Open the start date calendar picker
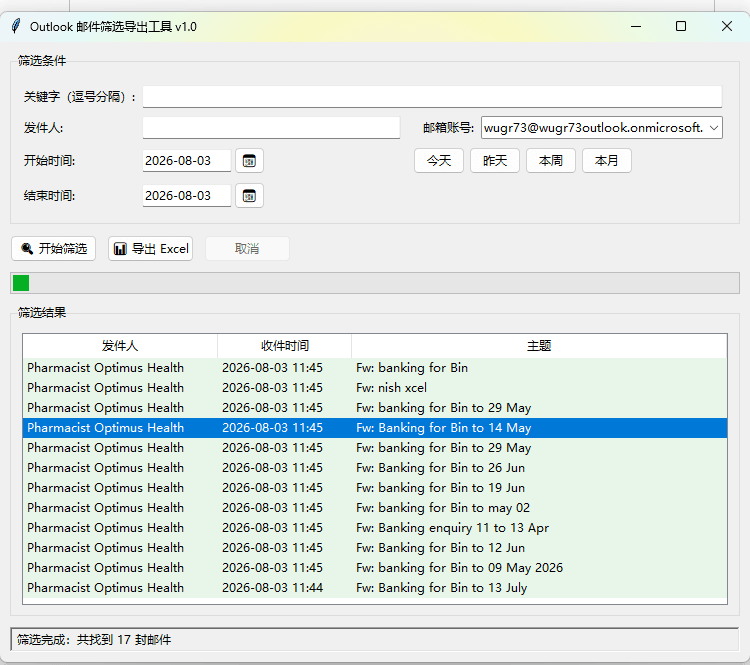This screenshot has width=750, height=665. tap(249, 161)
